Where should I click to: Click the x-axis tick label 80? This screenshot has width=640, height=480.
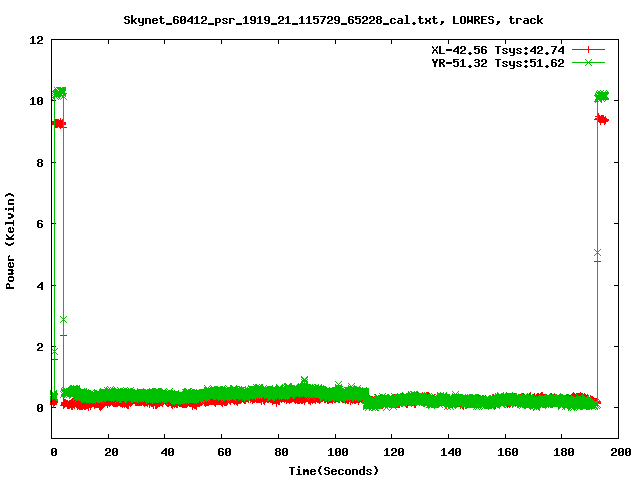(281, 452)
